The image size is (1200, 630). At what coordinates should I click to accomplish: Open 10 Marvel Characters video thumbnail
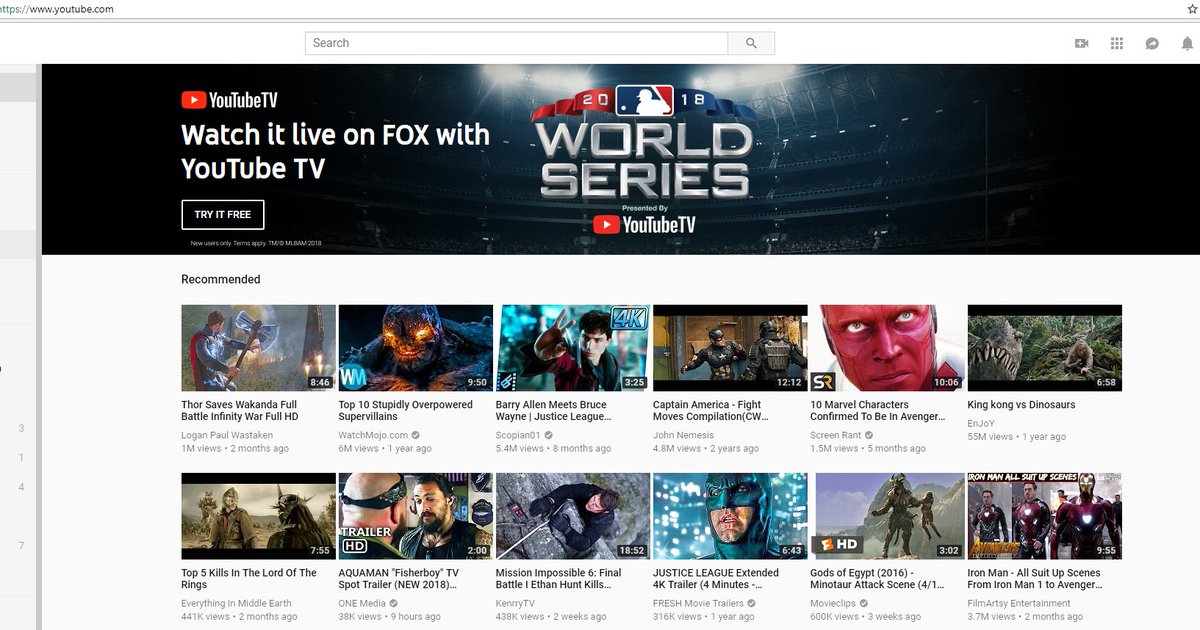click(887, 348)
